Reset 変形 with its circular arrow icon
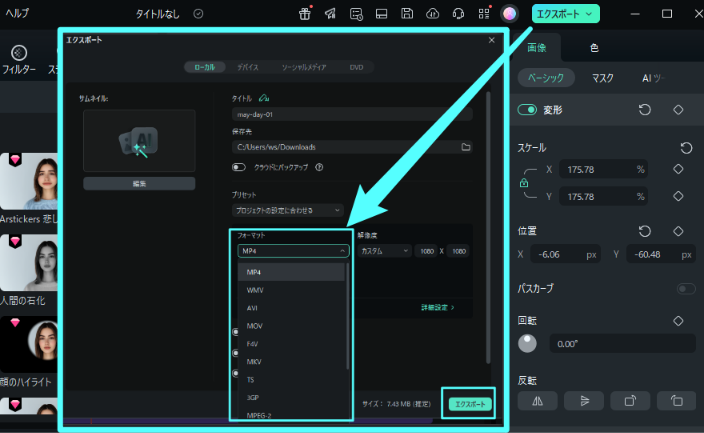 coord(645,110)
